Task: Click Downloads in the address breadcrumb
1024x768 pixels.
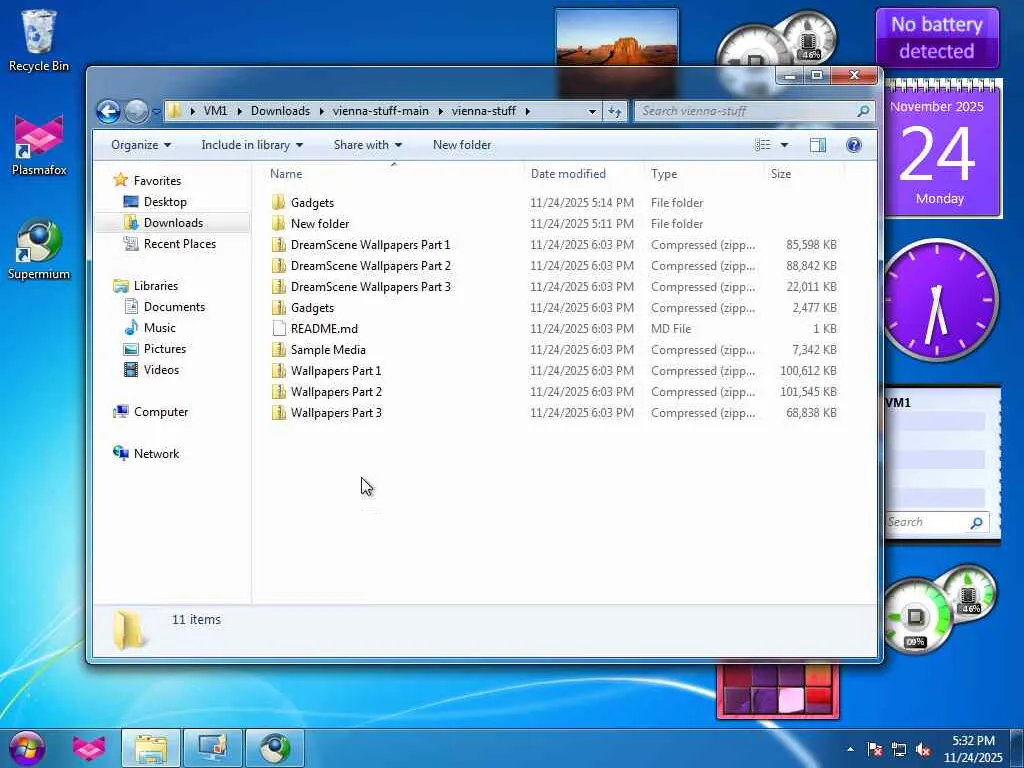Action: (x=280, y=111)
